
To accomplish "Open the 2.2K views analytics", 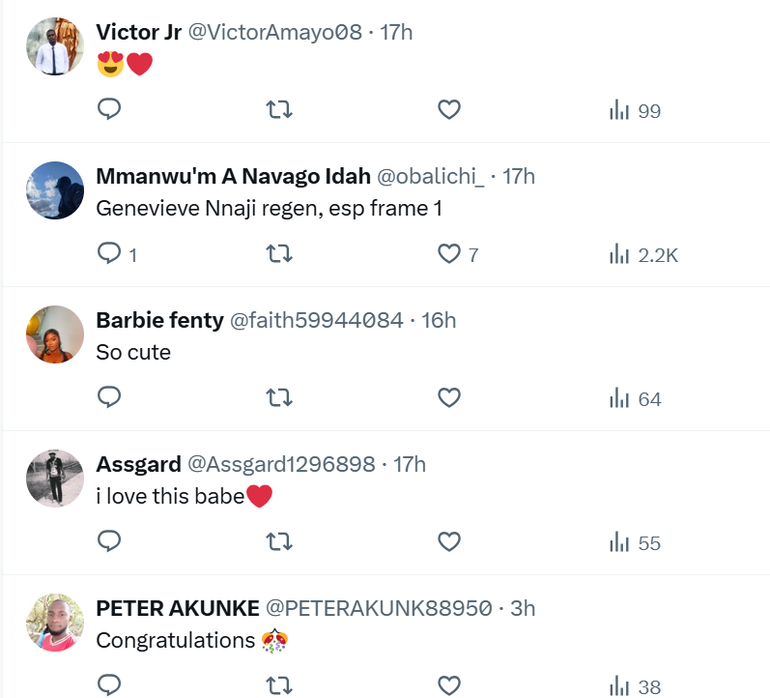I will [x=643, y=255].
